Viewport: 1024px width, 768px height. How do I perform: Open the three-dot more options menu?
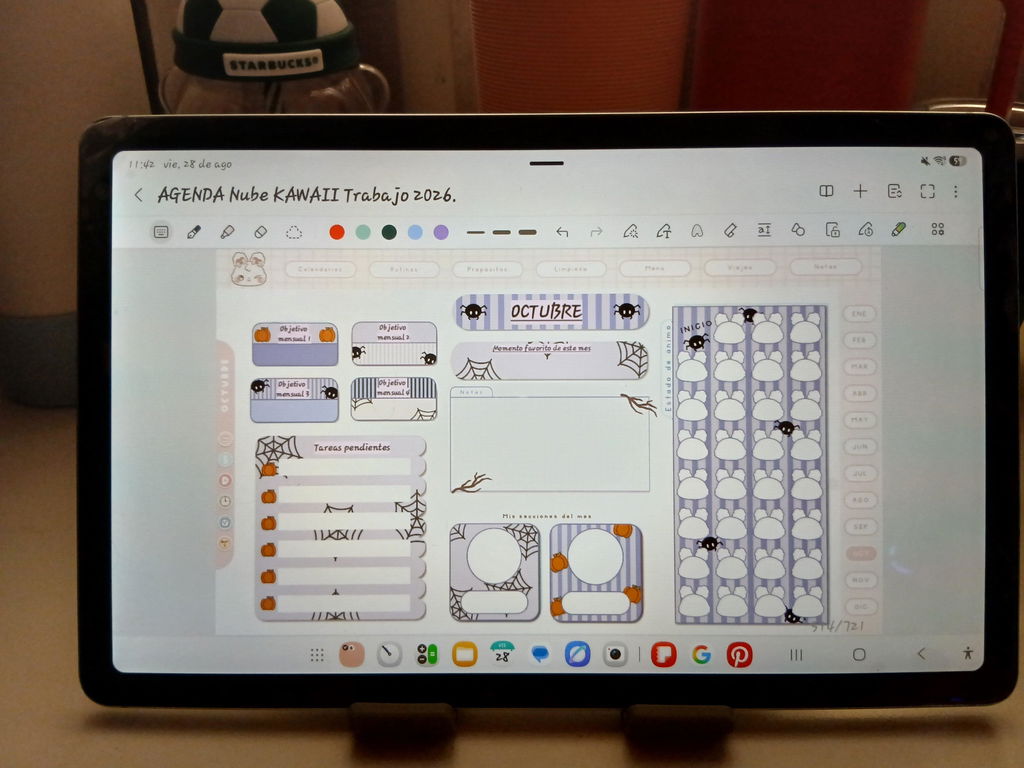click(955, 191)
